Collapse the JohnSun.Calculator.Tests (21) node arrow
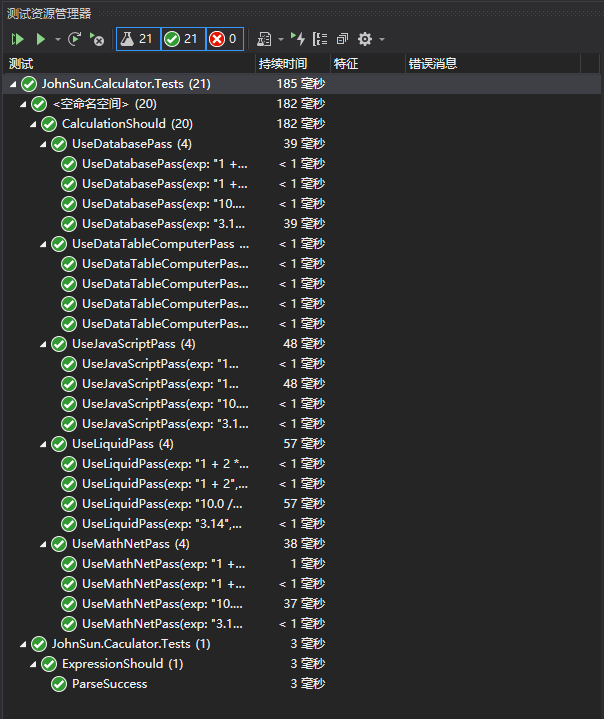Screen dimensions: 604x719 click(13, 84)
